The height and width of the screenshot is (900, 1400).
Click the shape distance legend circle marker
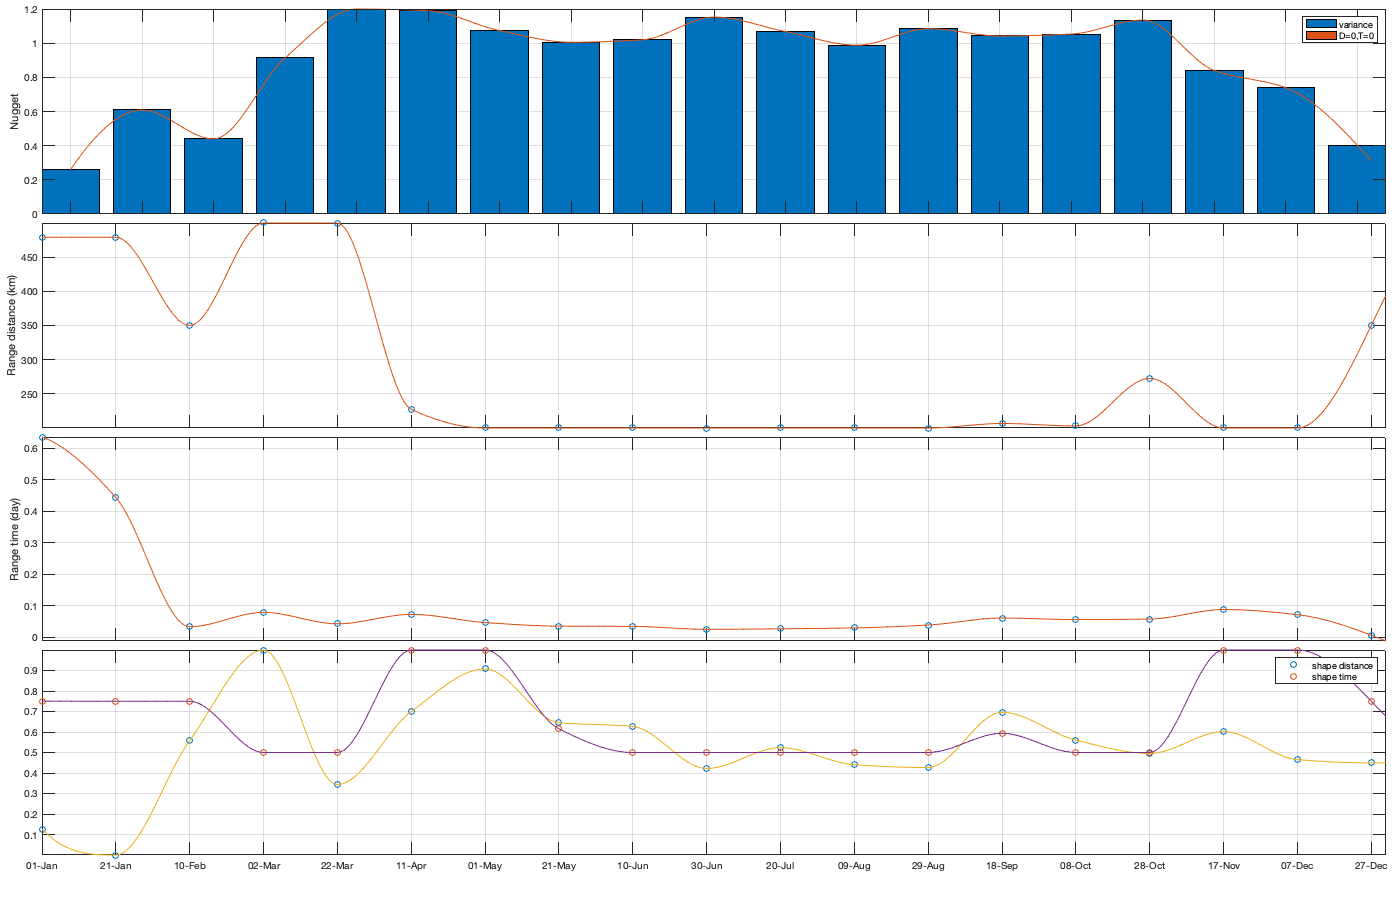(1293, 665)
